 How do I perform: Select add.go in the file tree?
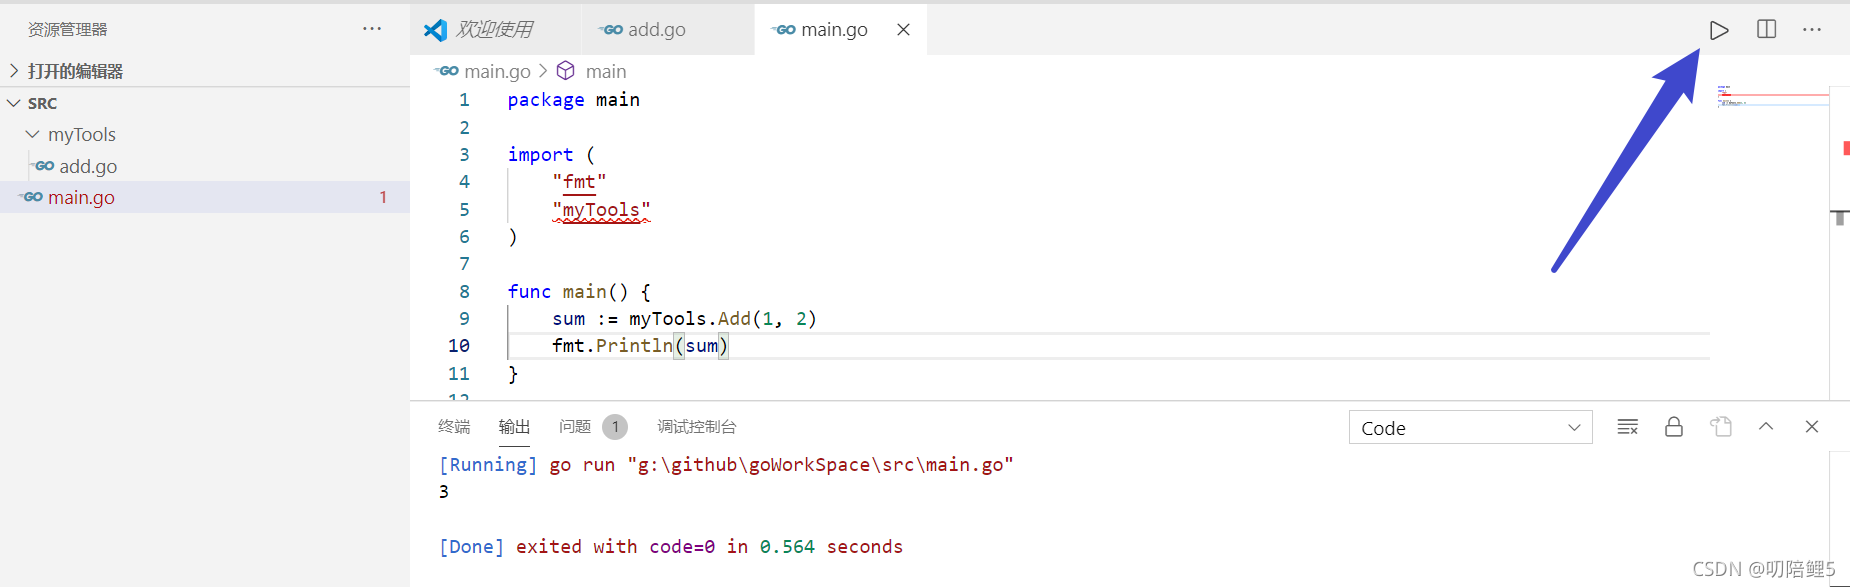[88, 166]
